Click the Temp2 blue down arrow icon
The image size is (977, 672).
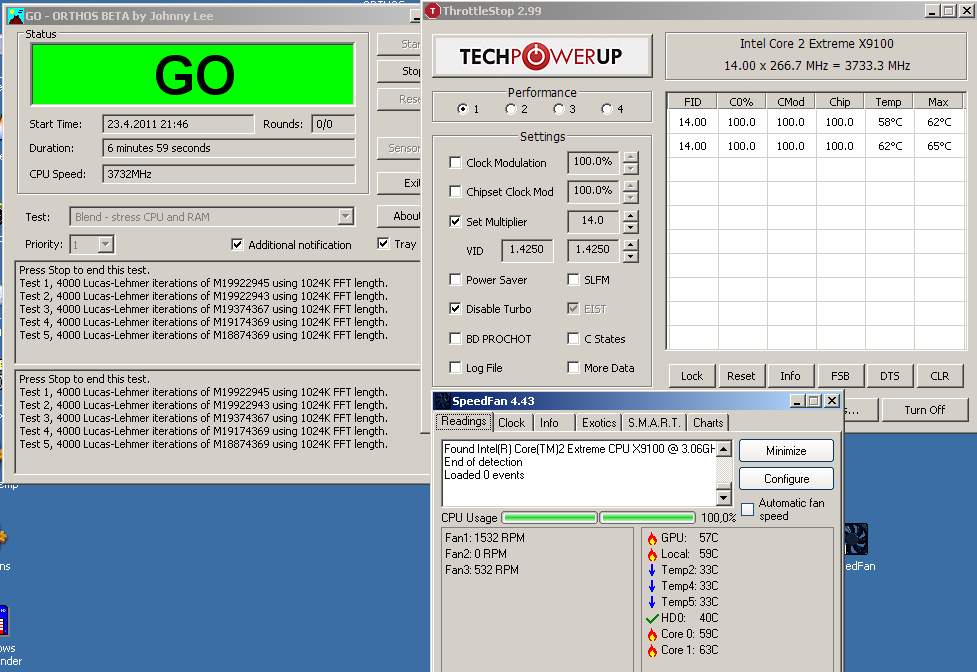coord(652,570)
